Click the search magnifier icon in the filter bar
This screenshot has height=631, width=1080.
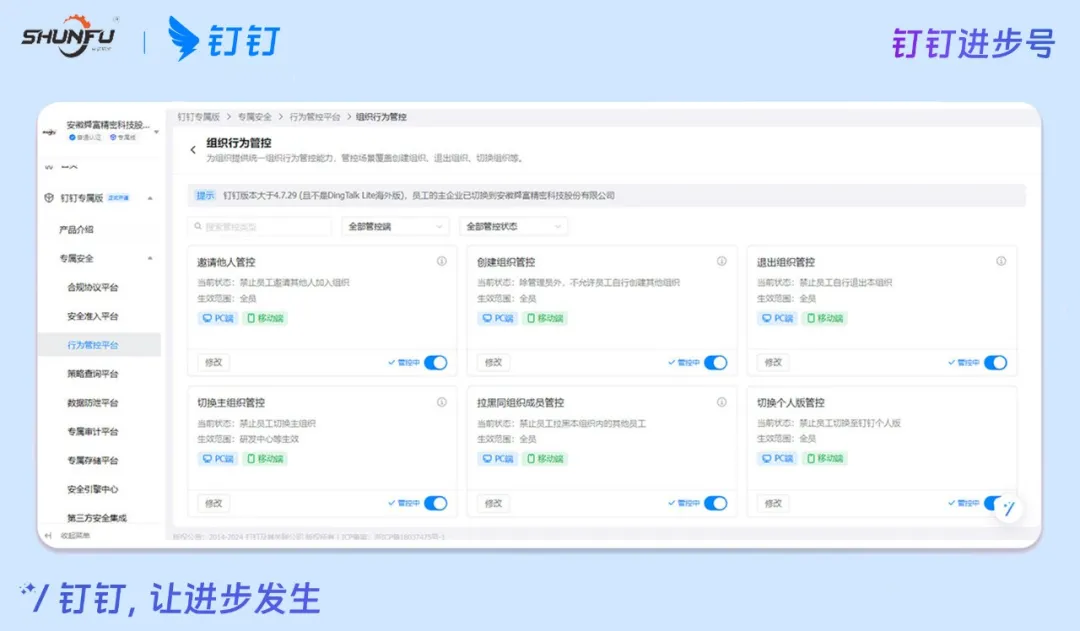pos(198,226)
